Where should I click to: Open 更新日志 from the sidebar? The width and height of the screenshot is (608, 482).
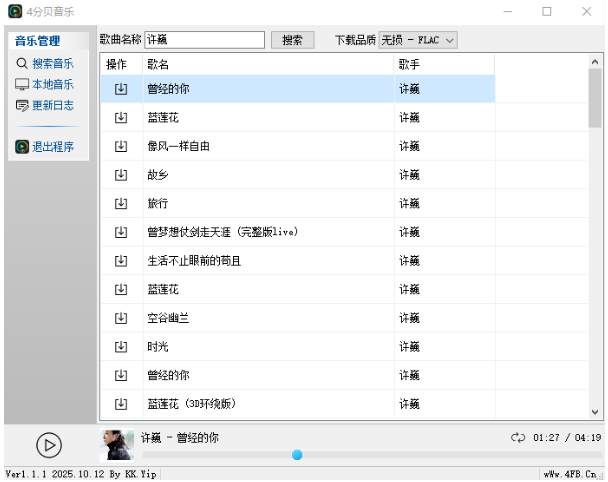pos(45,105)
